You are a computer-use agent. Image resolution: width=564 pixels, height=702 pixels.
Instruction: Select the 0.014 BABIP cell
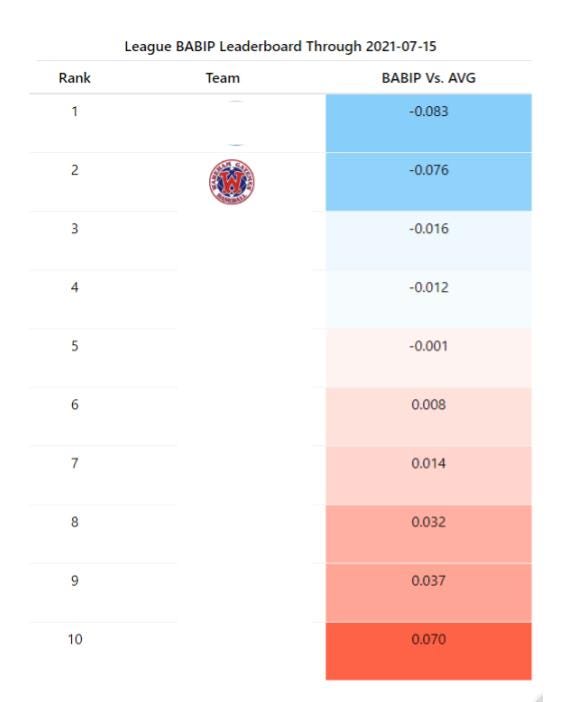point(428,475)
